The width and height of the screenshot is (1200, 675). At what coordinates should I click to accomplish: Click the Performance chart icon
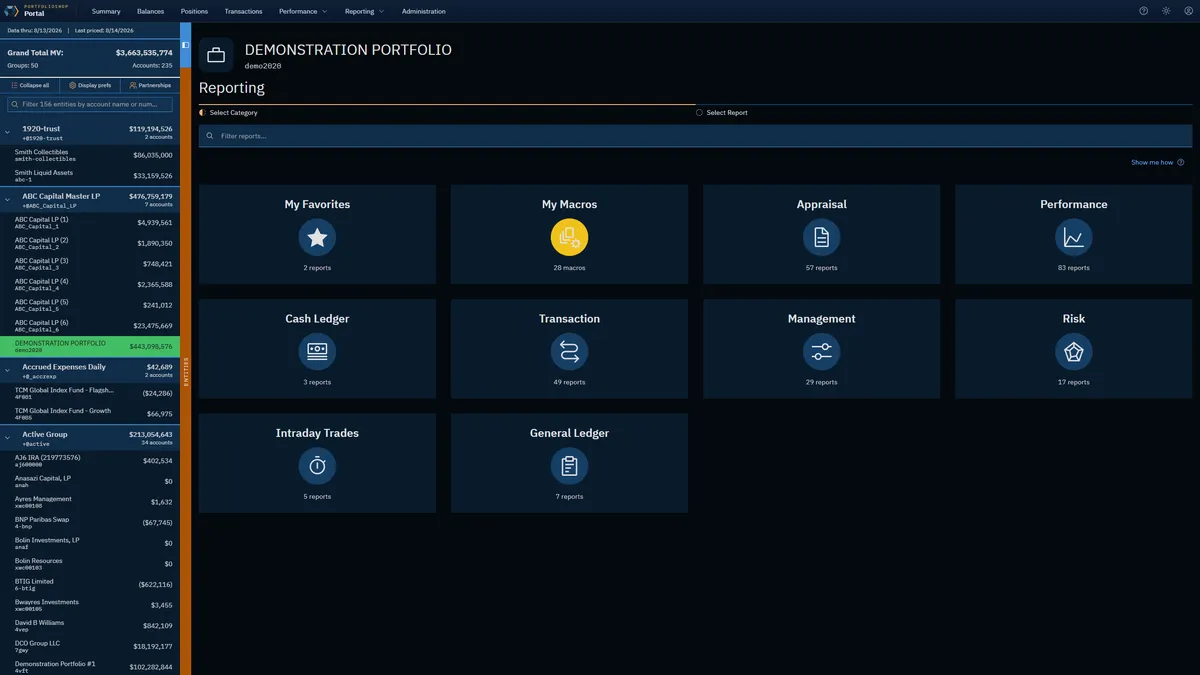pyautogui.click(x=1073, y=238)
